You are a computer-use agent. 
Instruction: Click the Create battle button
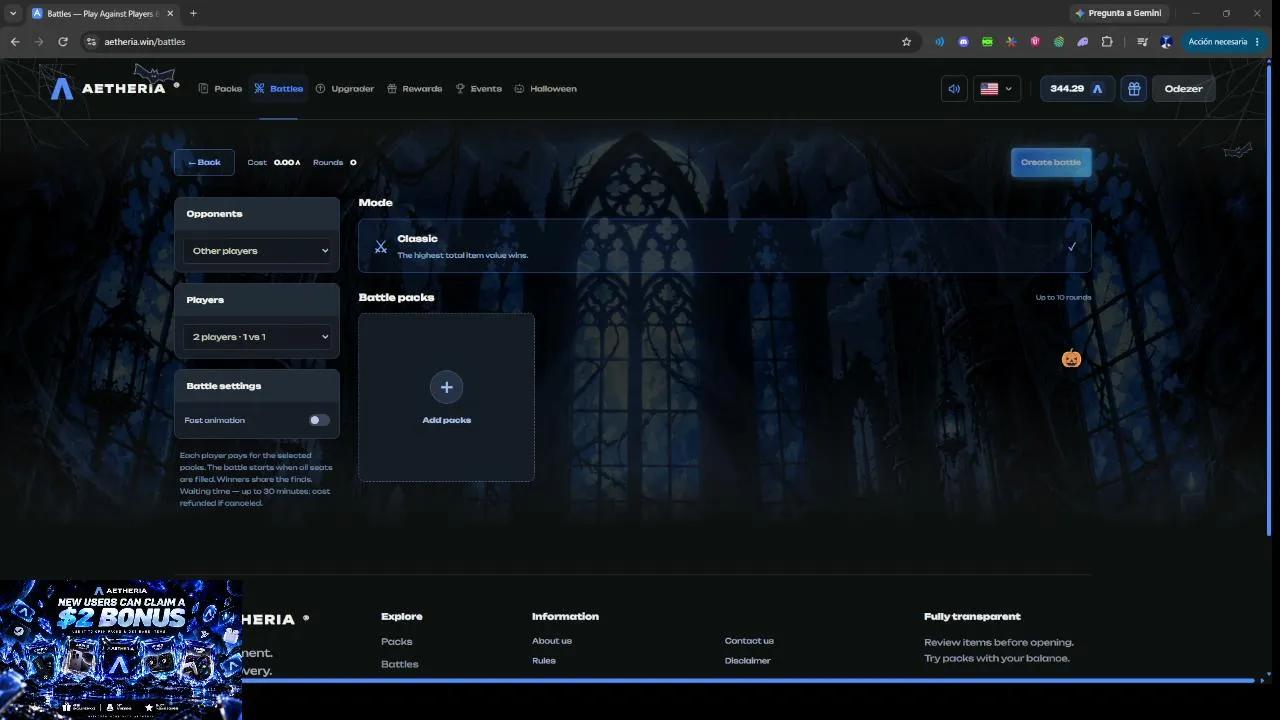1051,162
